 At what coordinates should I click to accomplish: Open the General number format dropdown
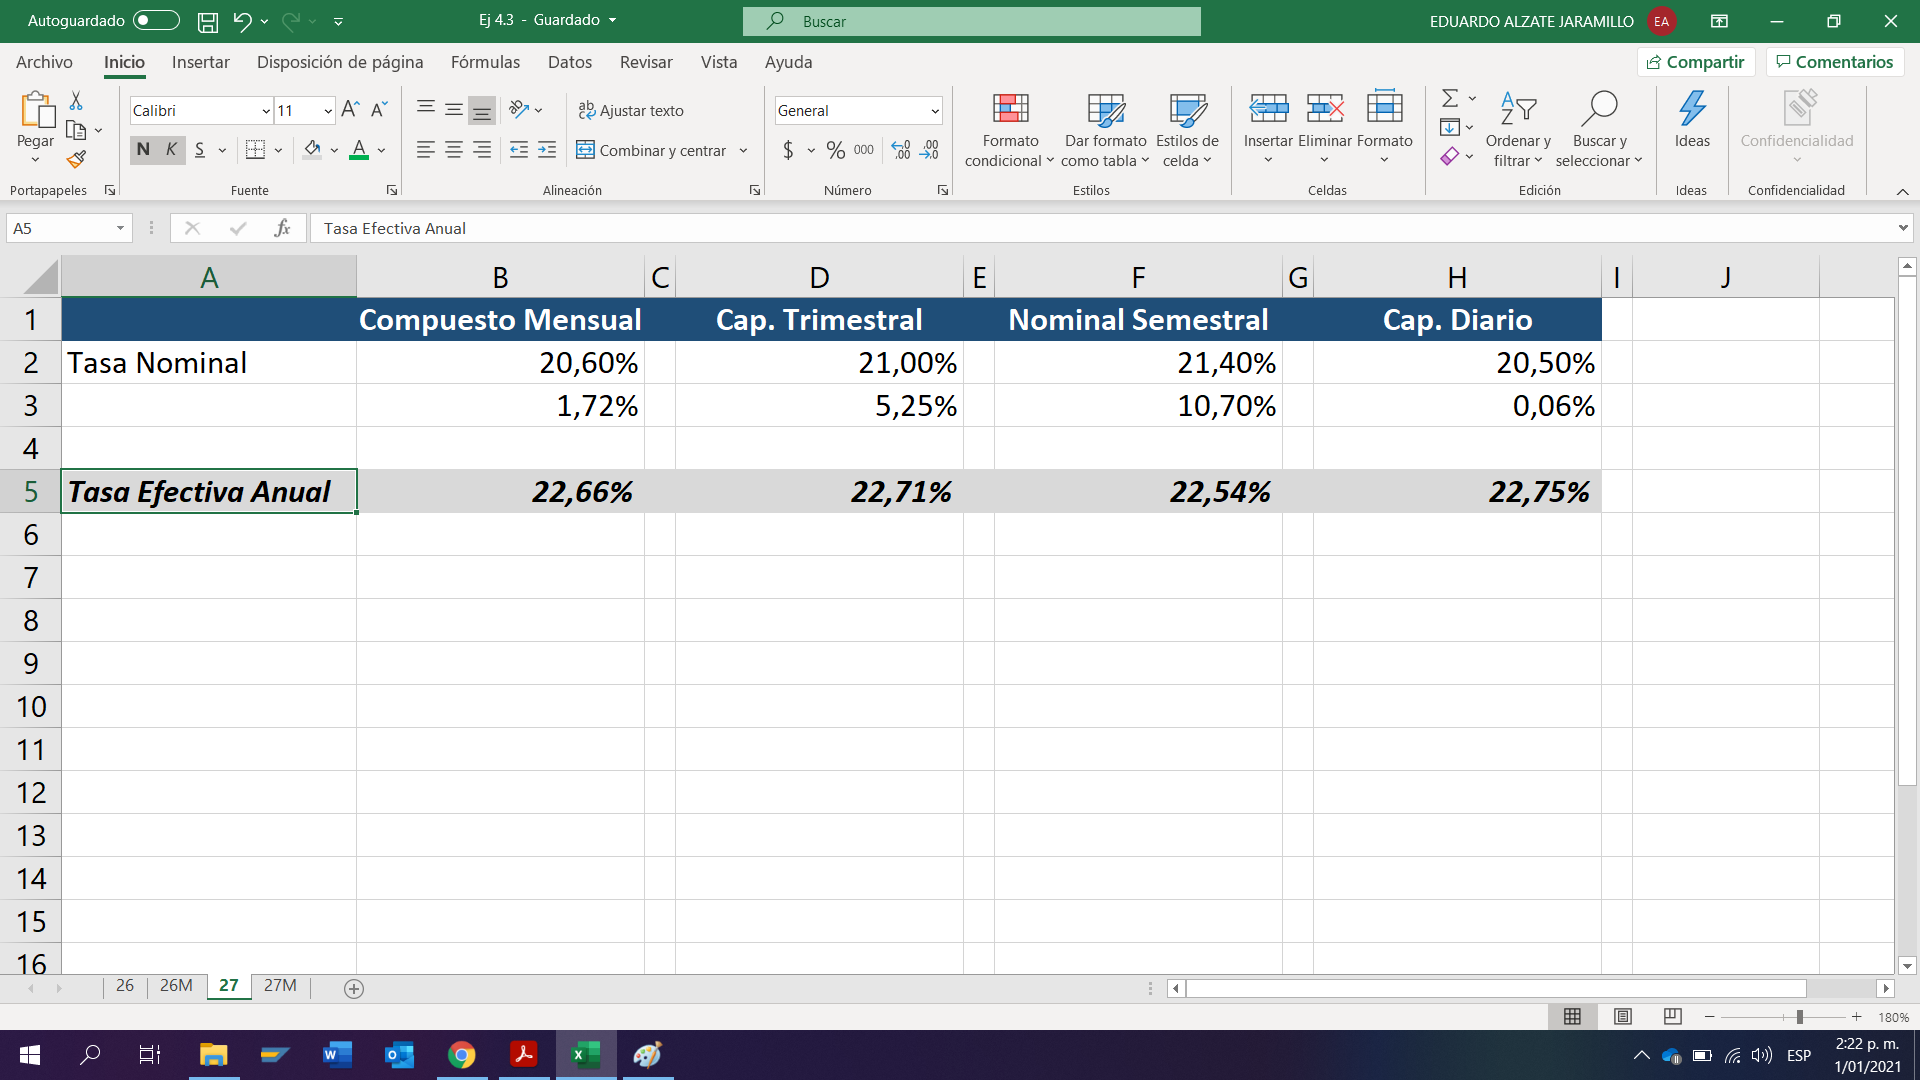point(937,110)
